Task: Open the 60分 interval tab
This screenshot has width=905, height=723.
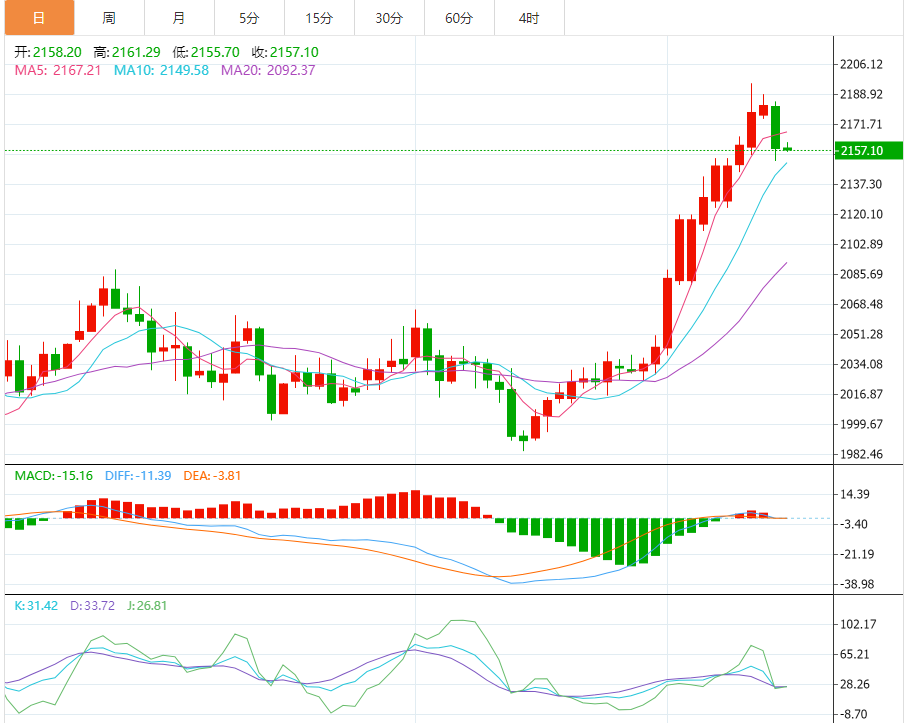Action: click(459, 18)
